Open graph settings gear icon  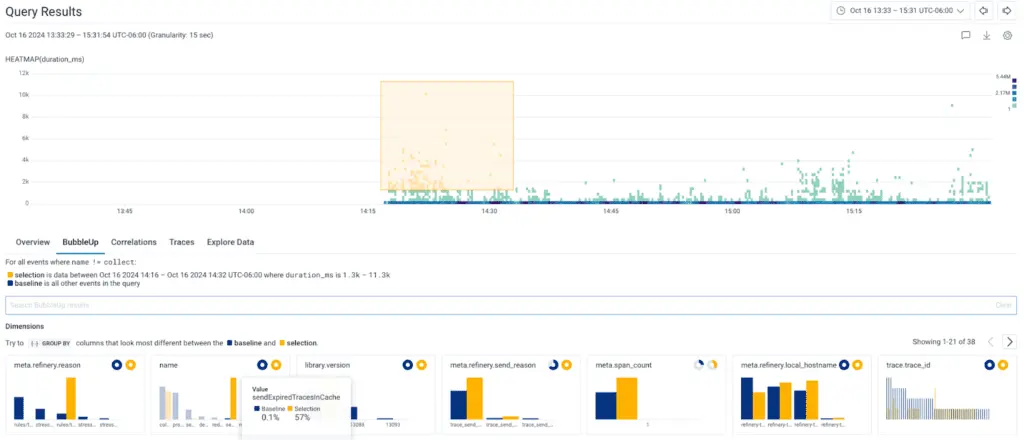point(1008,35)
